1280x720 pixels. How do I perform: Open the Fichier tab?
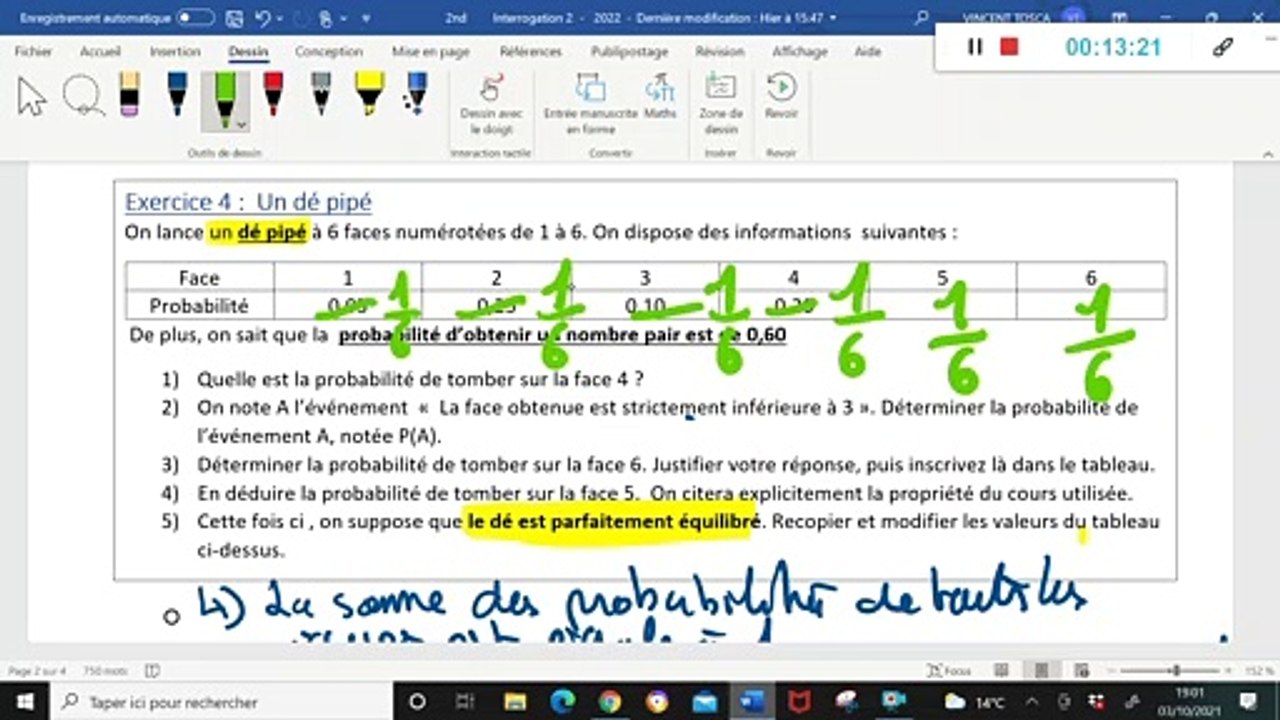(x=34, y=51)
